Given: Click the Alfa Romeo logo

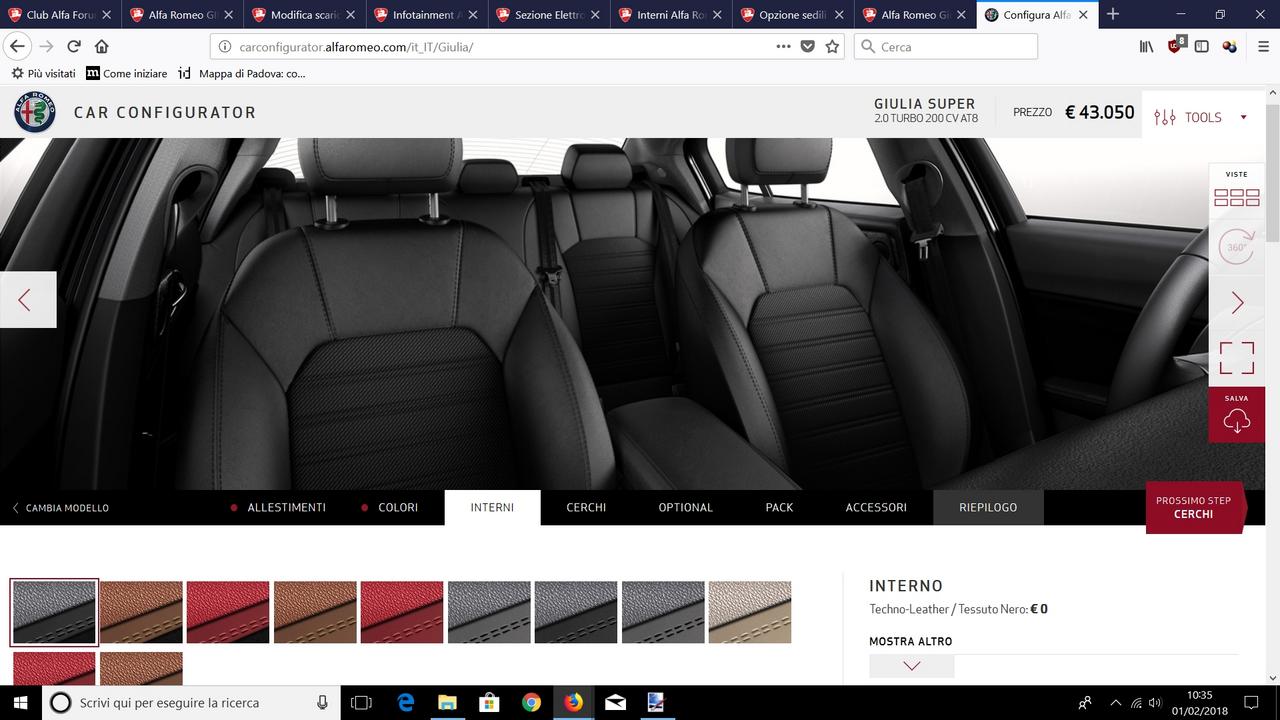Looking at the screenshot, I should (35, 112).
